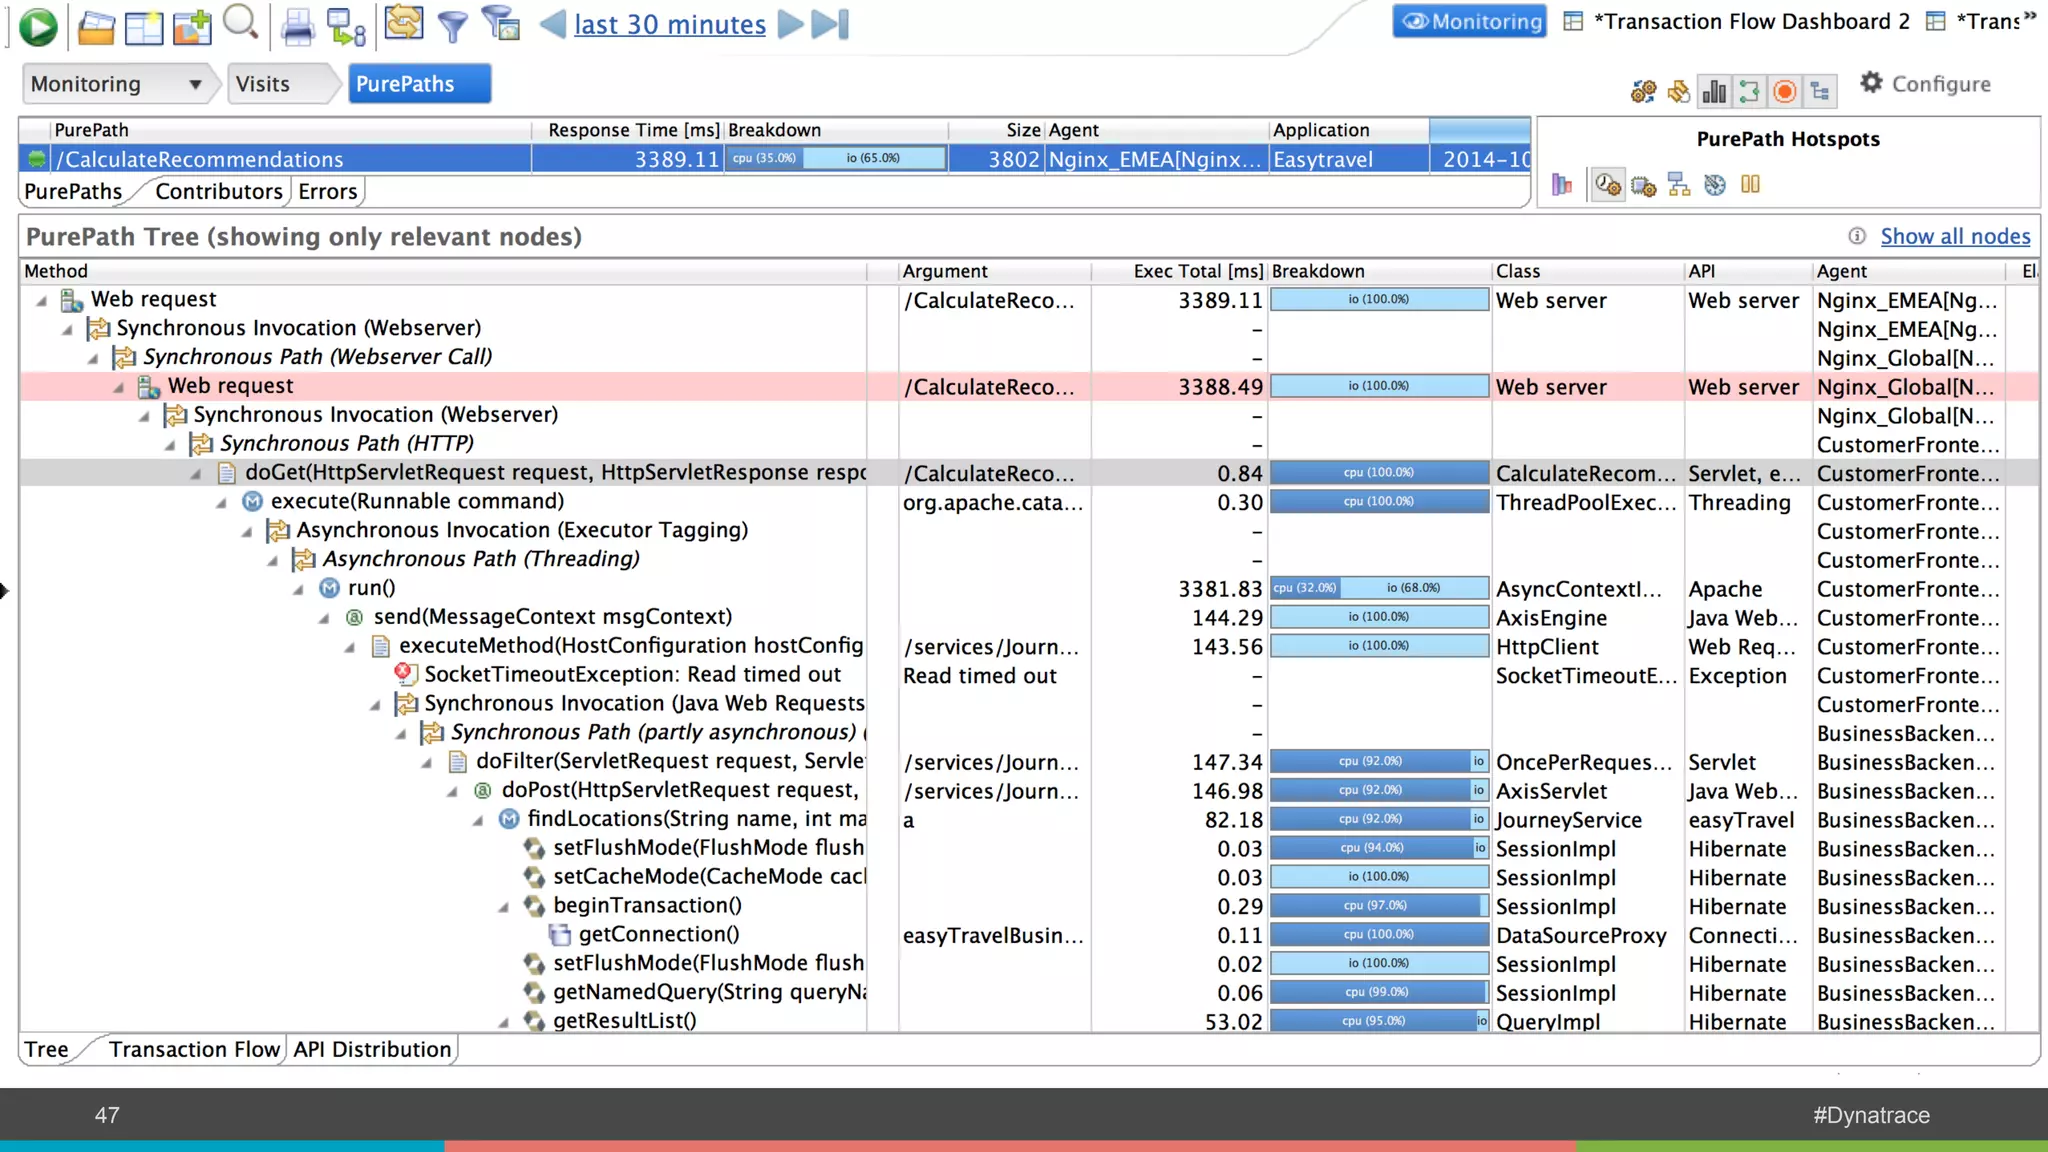
Task: Click the CPU chip with gear icon
Action: tap(1643, 185)
